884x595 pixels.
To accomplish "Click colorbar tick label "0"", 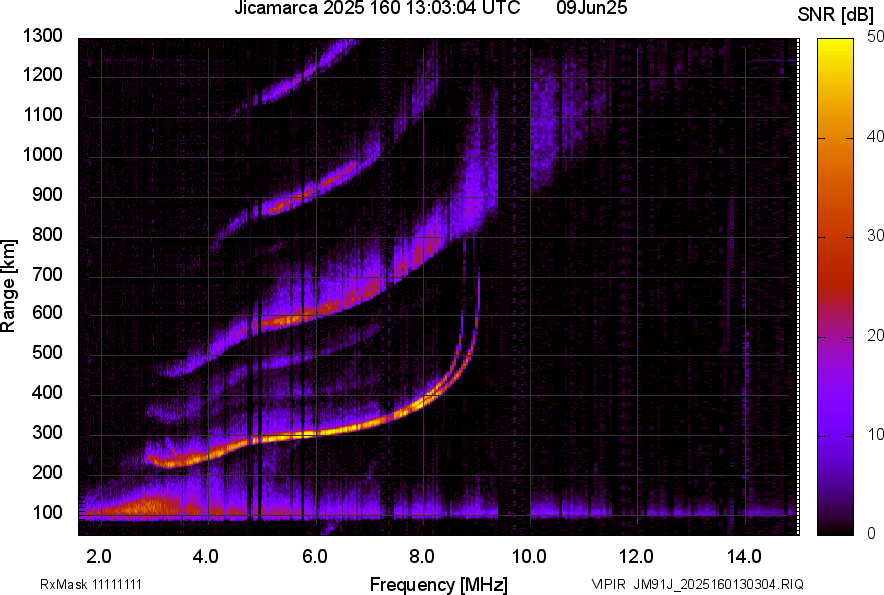I will click(872, 533).
